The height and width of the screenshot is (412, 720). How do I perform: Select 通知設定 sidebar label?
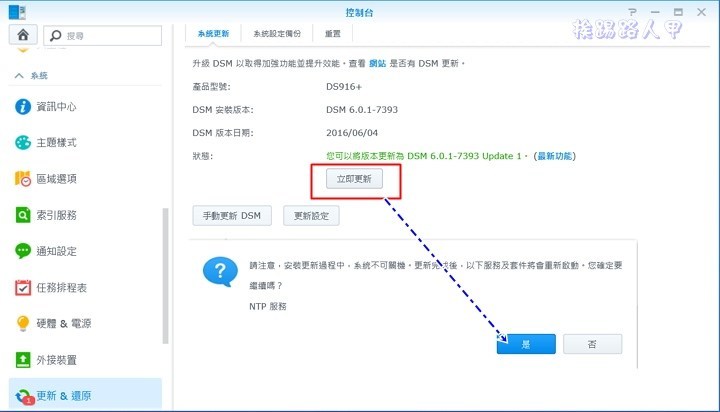pyautogui.click(x=56, y=251)
